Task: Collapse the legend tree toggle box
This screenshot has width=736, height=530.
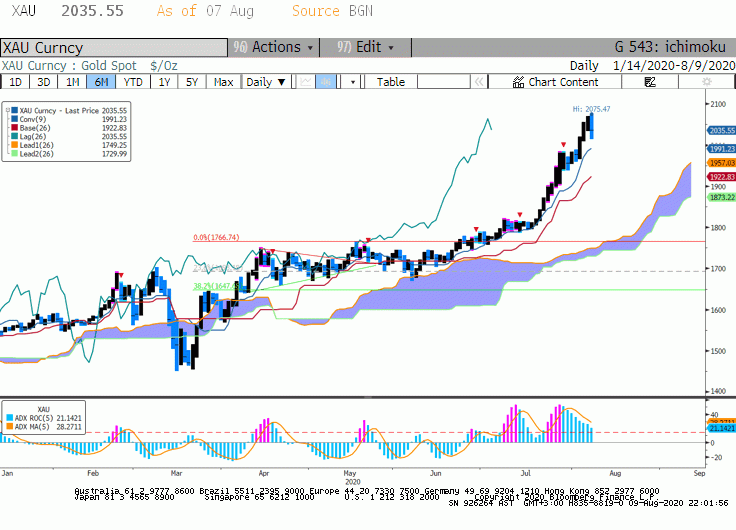Action: tap(8, 110)
